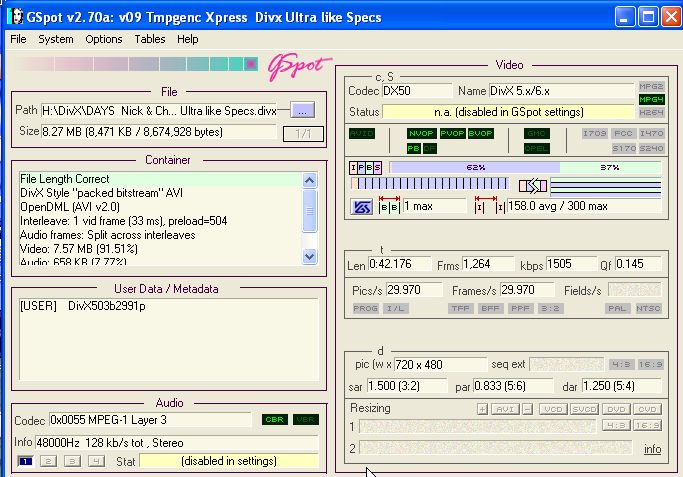683x477 pixels.
Task: Click the MPG2 codec type indicator
Action: (x=651, y=86)
